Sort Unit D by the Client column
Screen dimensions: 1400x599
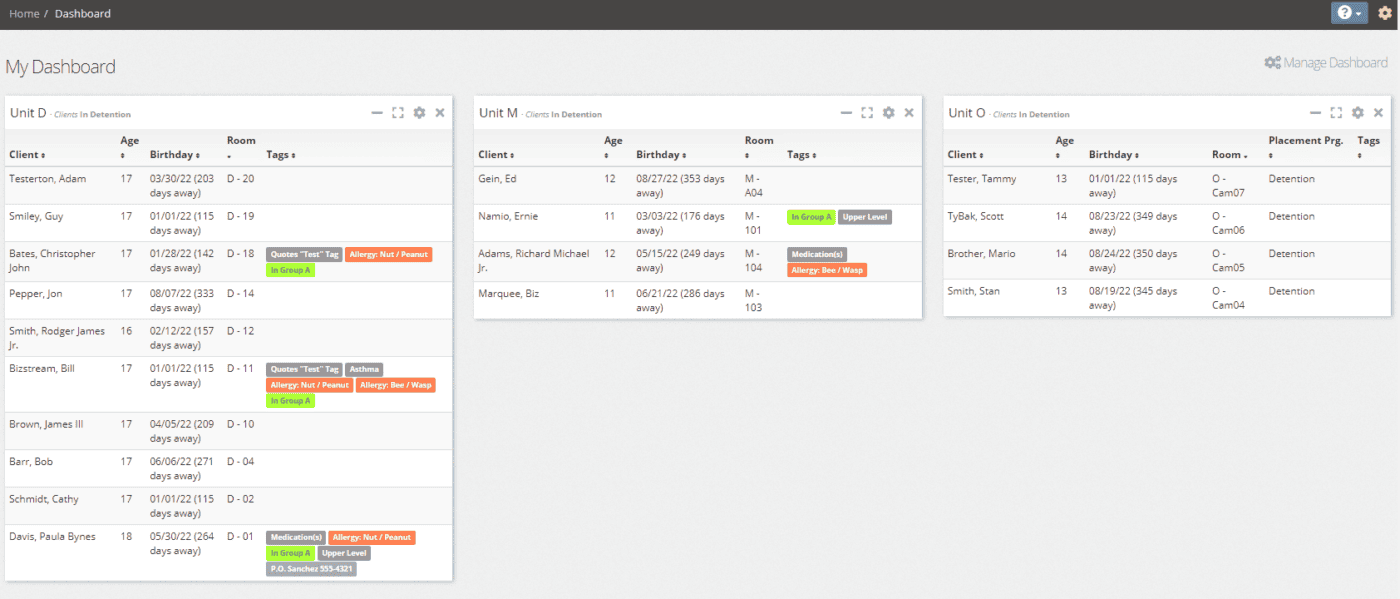(x=27, y=155)
